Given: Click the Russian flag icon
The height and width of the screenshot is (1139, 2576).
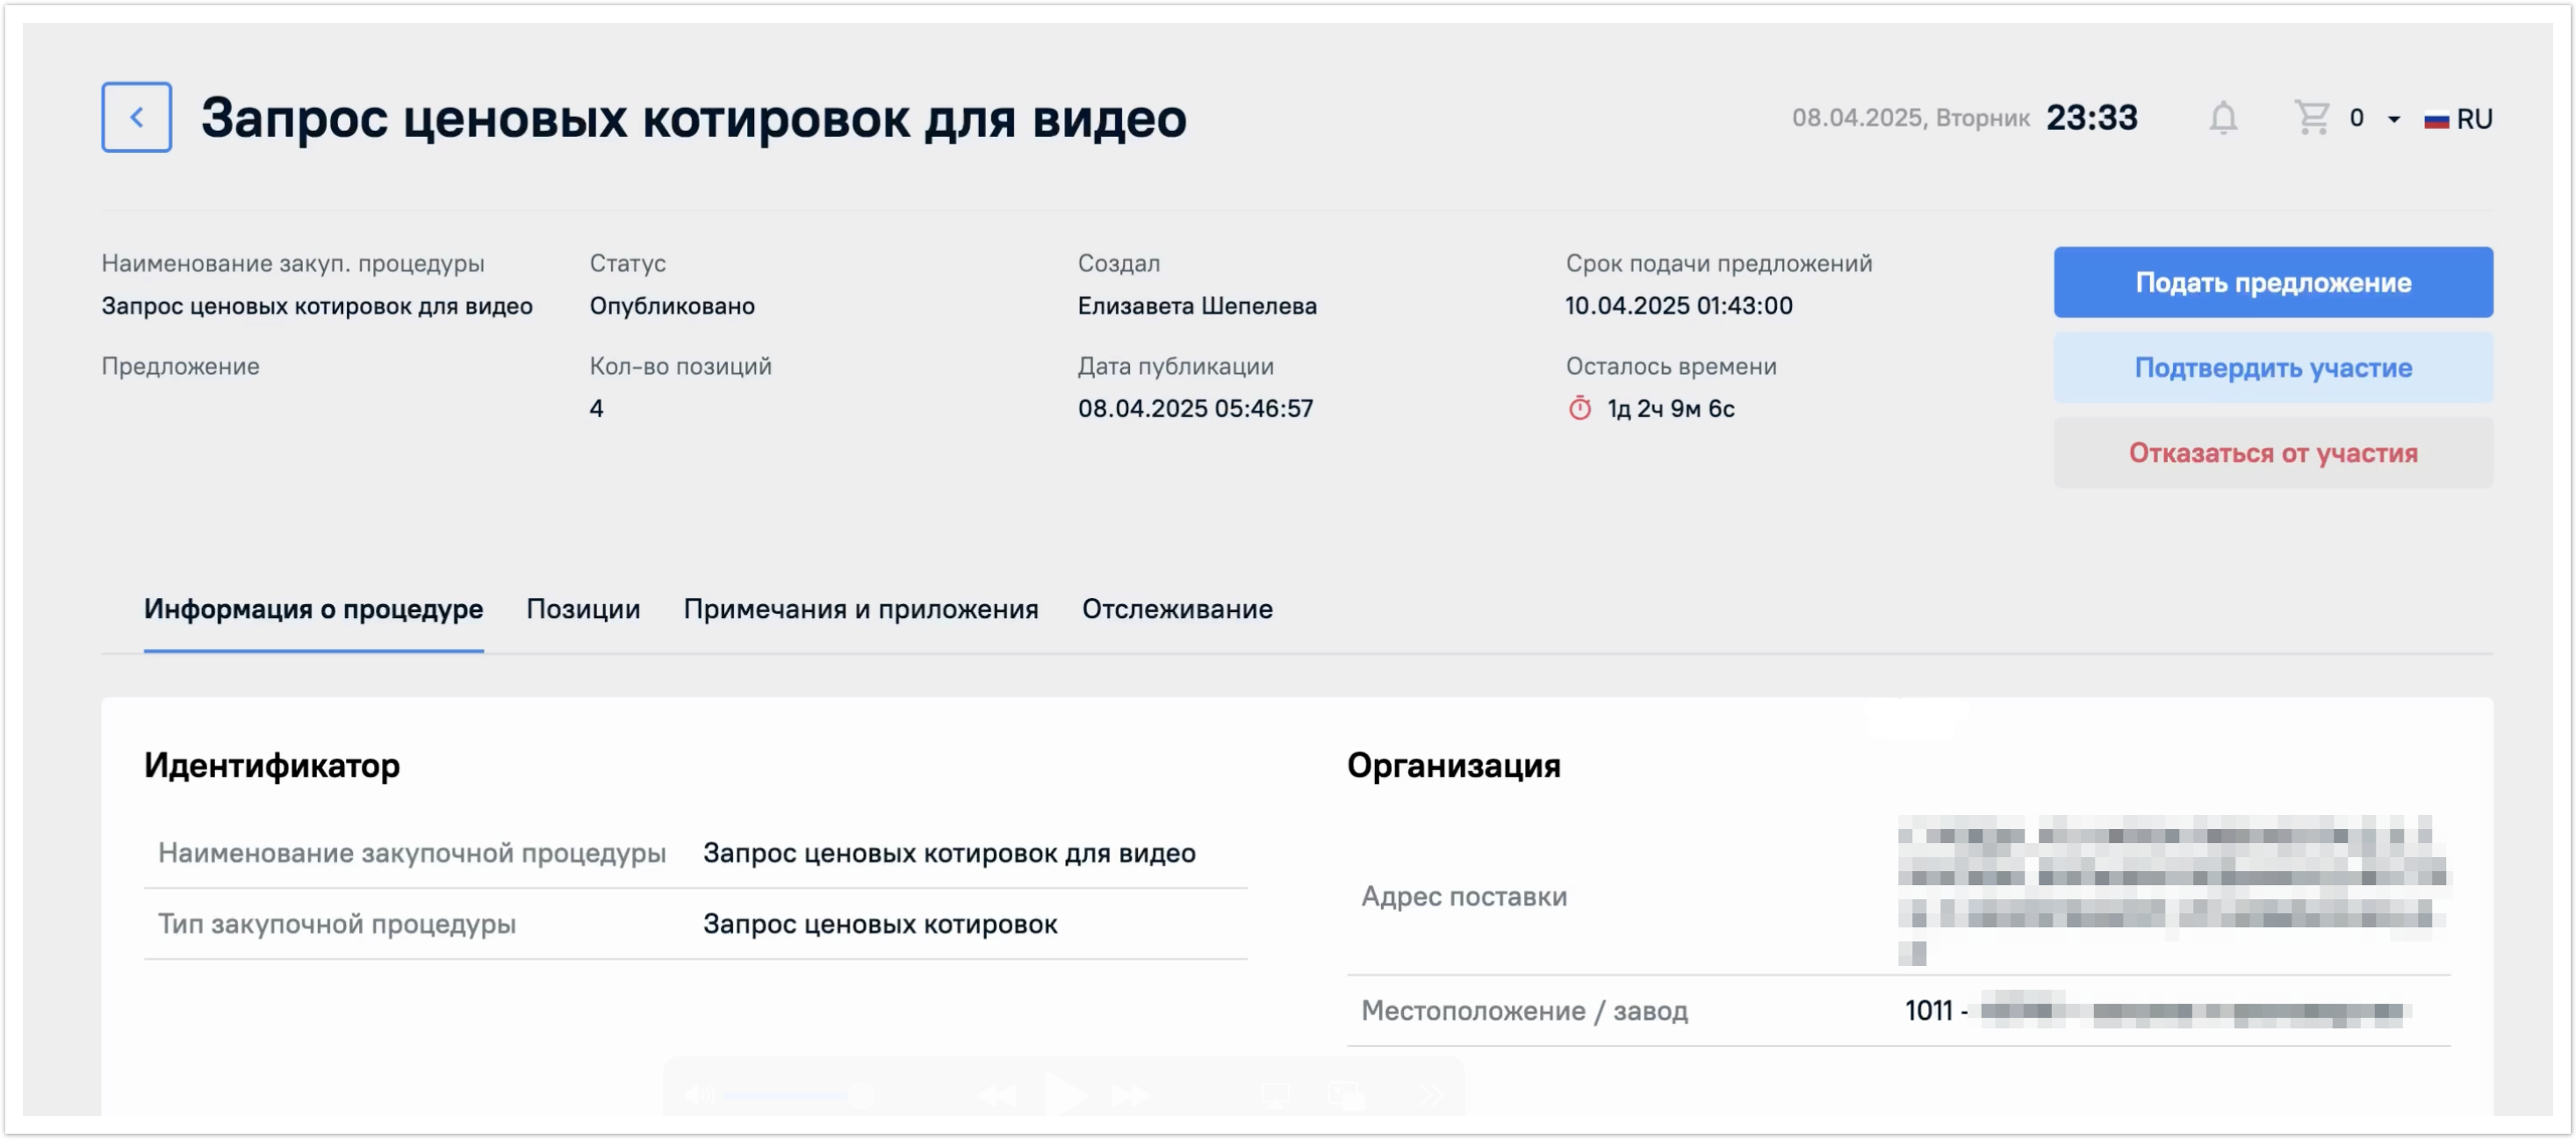Looking at the screenshot, I should point(2436,120).
